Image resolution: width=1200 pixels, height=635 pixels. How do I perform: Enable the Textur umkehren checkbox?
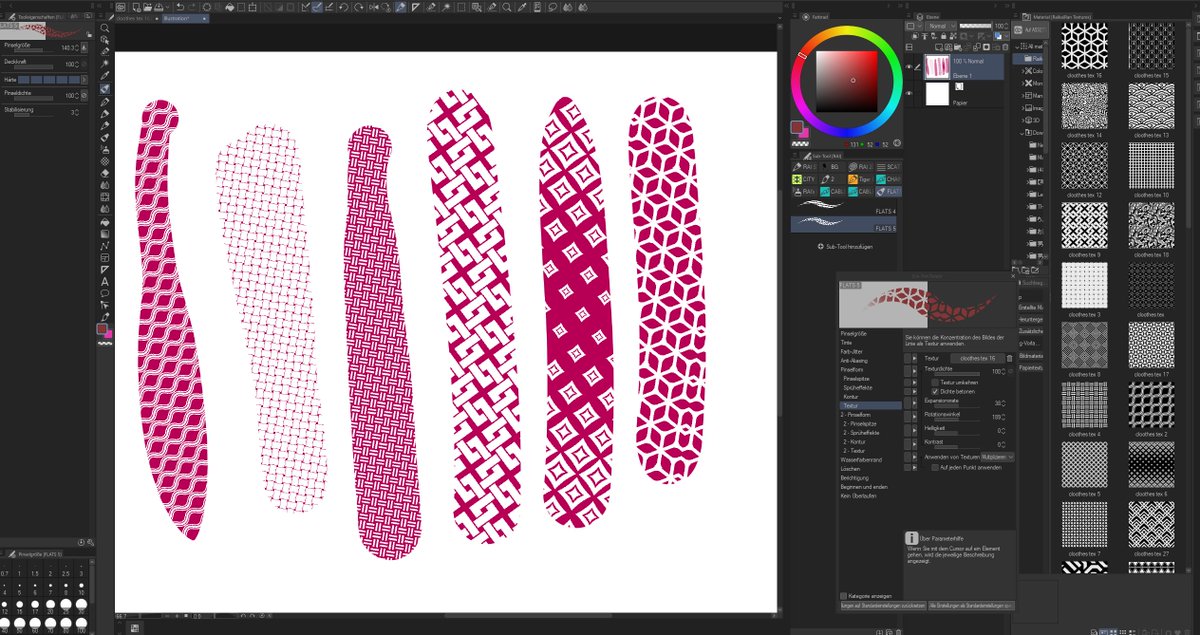pos(935,382)
